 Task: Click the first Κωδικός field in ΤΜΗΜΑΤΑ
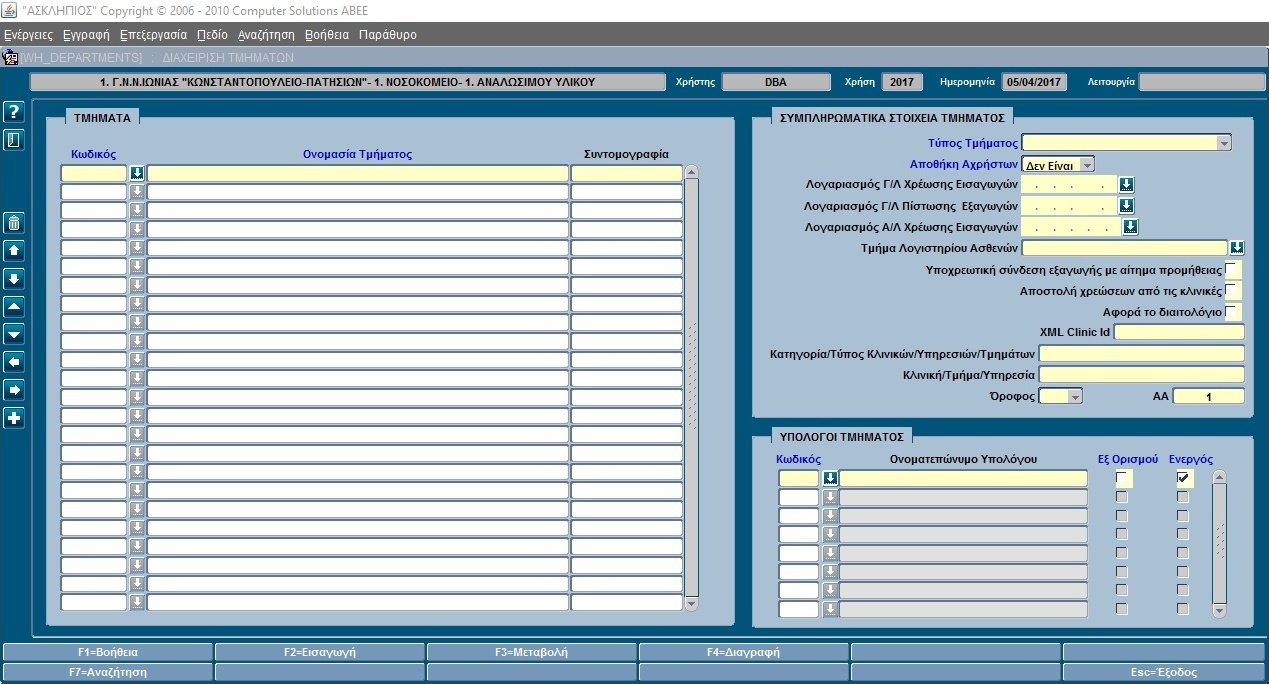tap(94, 173)
